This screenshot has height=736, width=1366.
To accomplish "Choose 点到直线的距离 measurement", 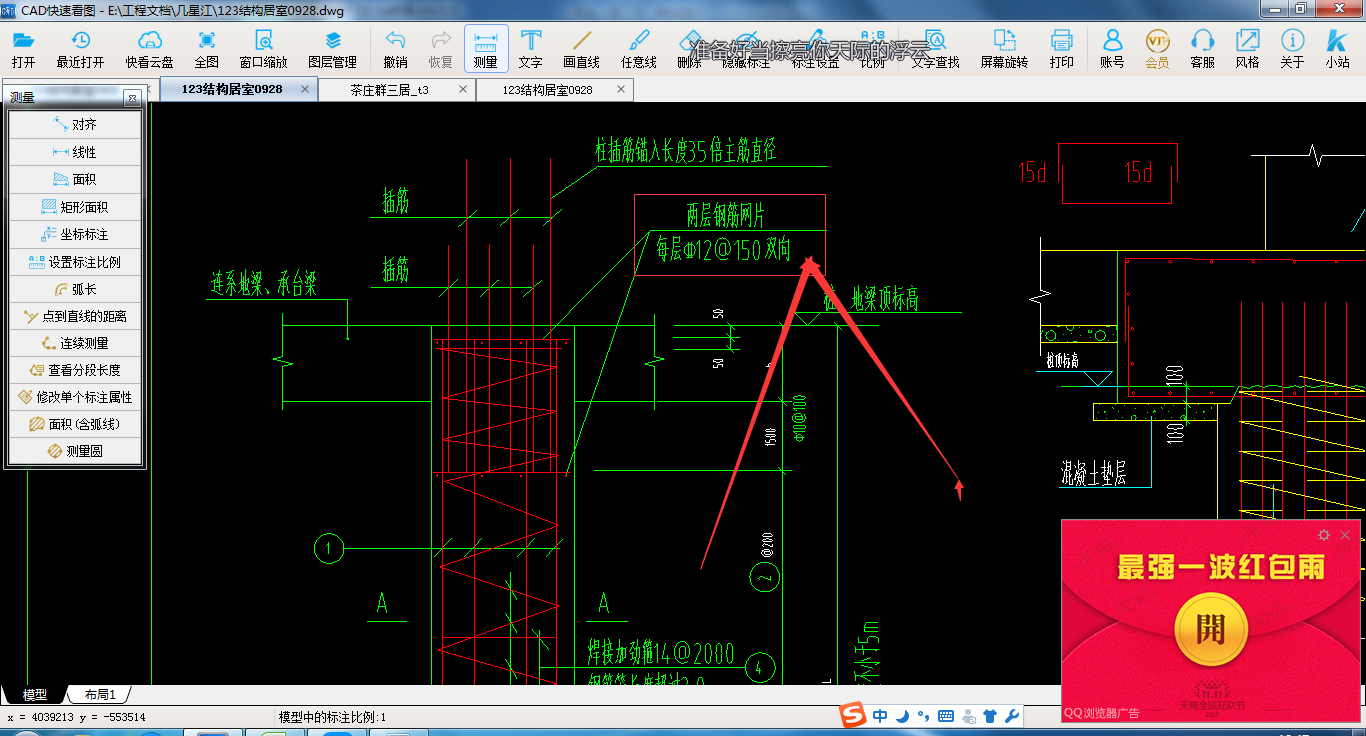I will pyautogui.click(x=75, y=316).
